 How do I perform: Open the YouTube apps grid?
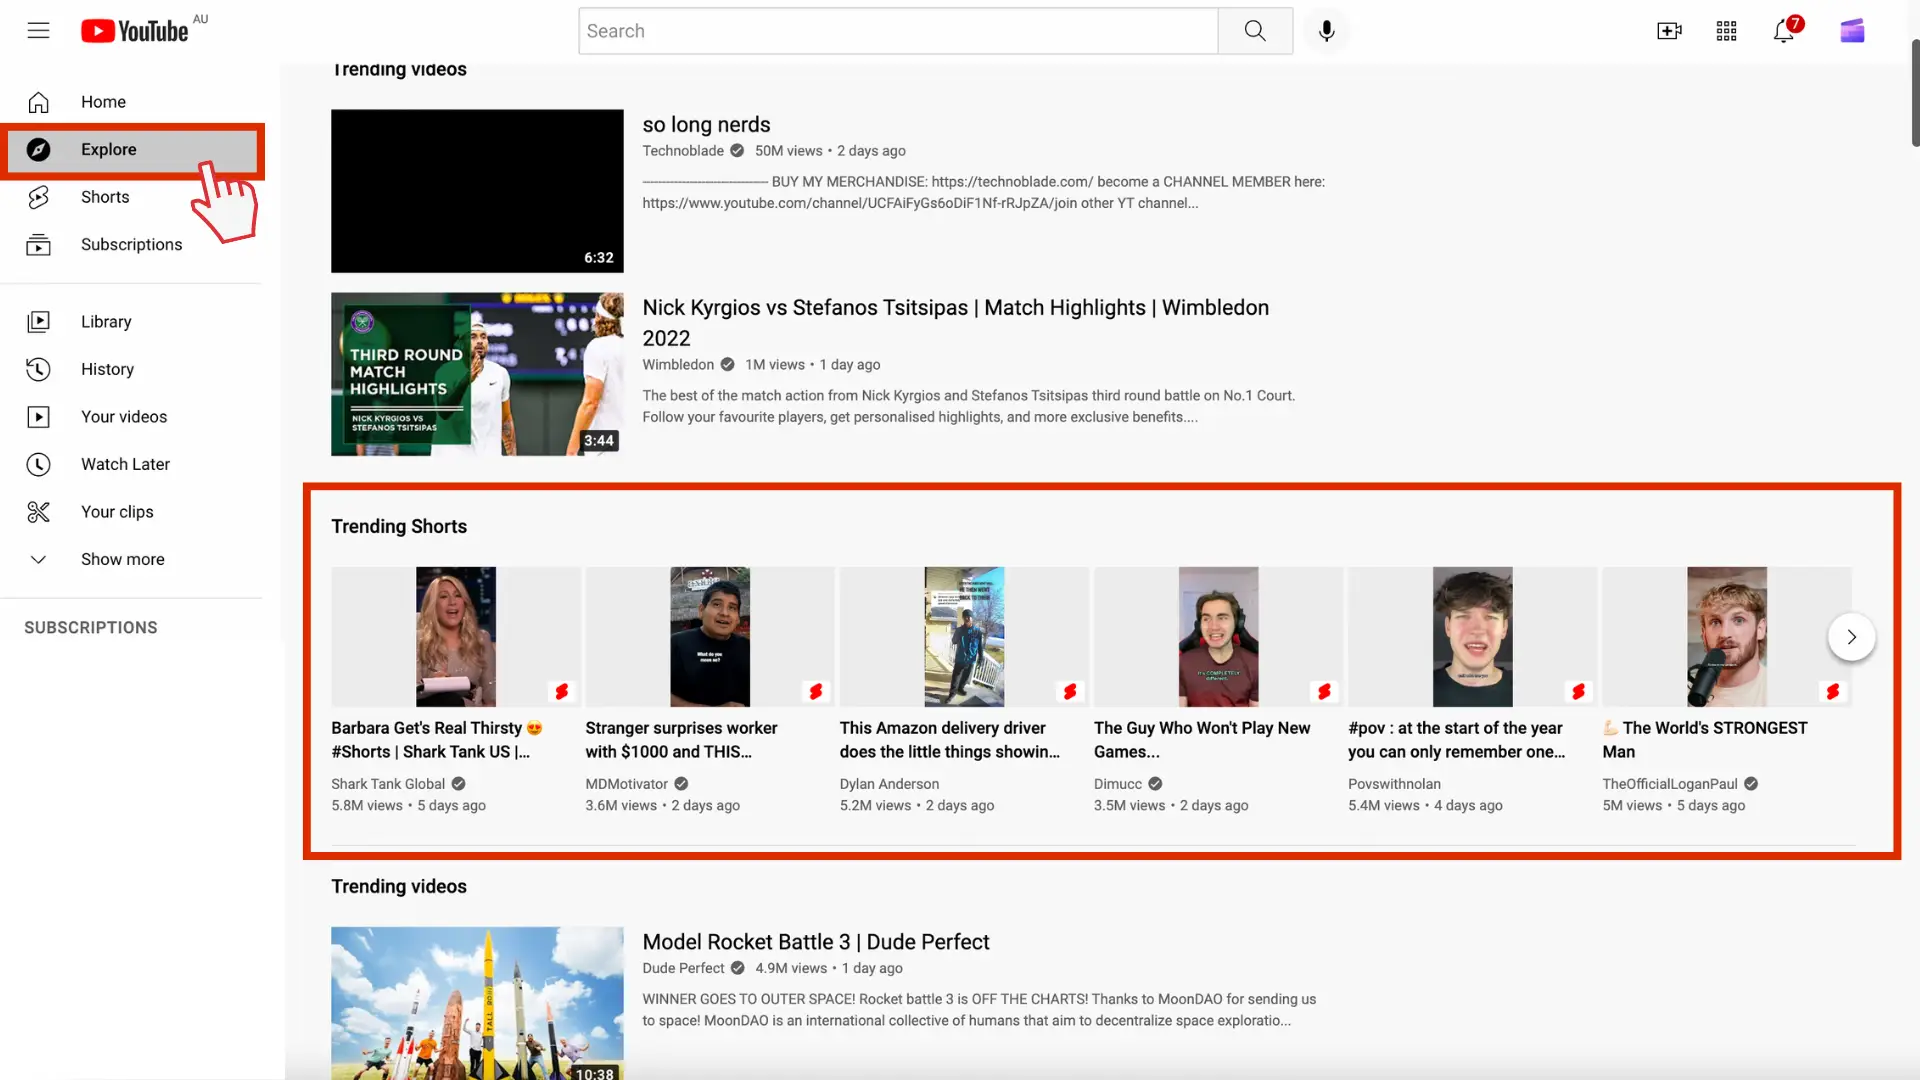(1726, 31)
